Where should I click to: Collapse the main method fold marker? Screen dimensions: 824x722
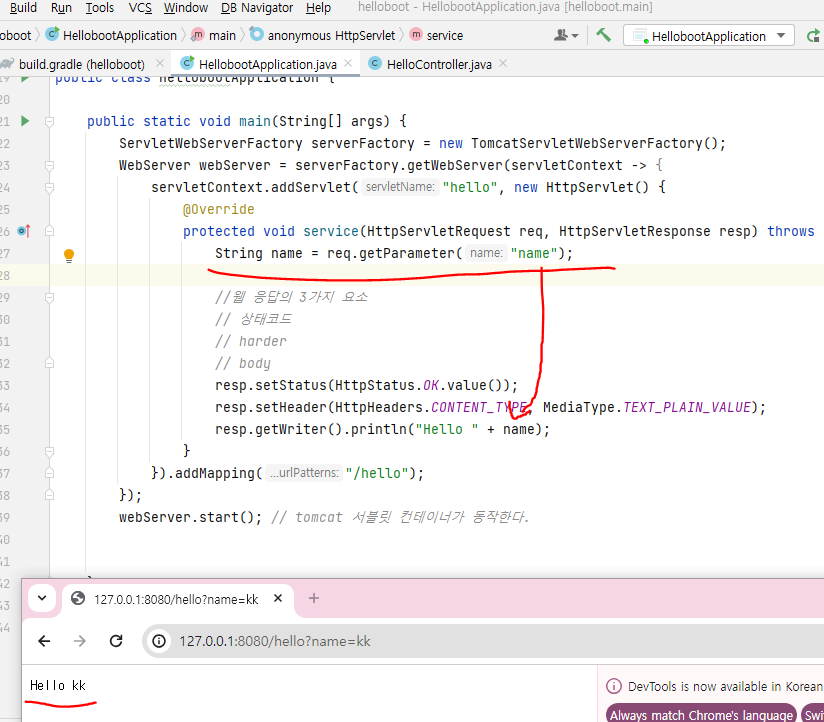pos(49,122)
